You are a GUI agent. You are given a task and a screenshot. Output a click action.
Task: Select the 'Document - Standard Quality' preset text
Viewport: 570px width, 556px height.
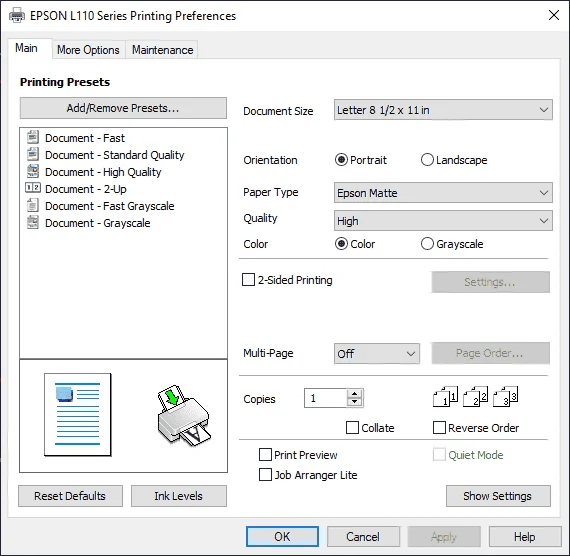[x=115, y=155]
